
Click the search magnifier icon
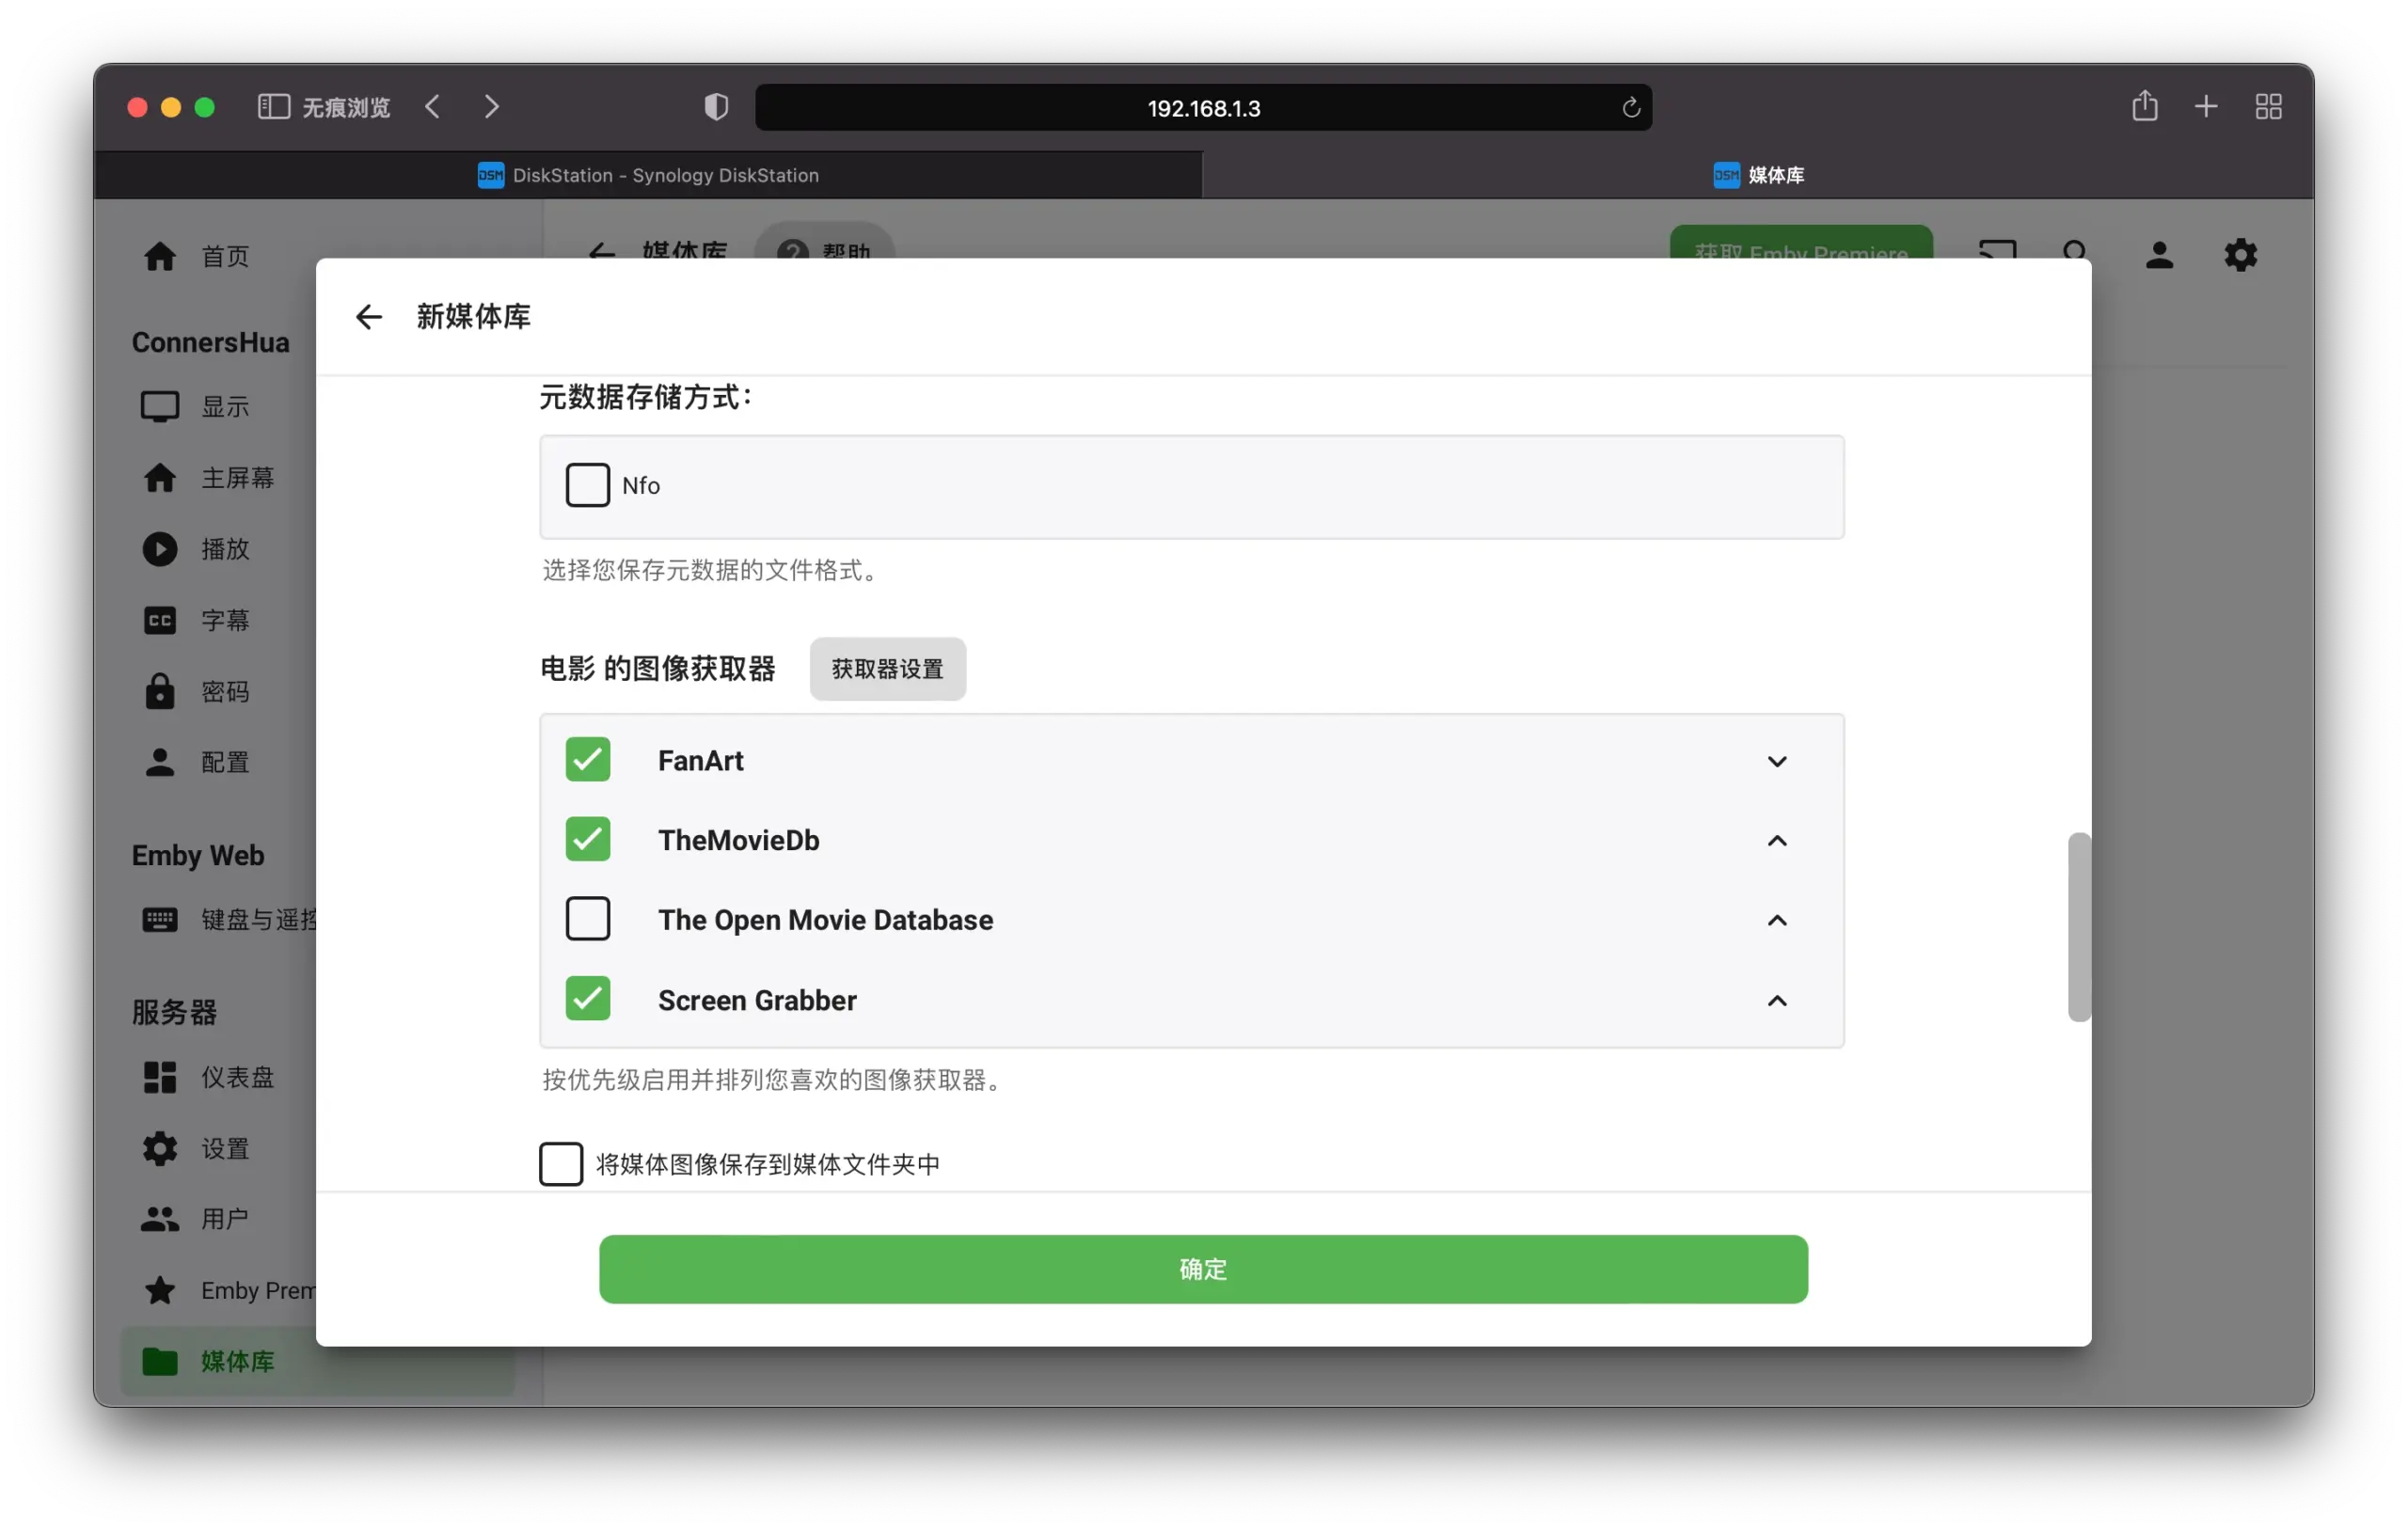pyautogui.click(x=2075, y=249)
